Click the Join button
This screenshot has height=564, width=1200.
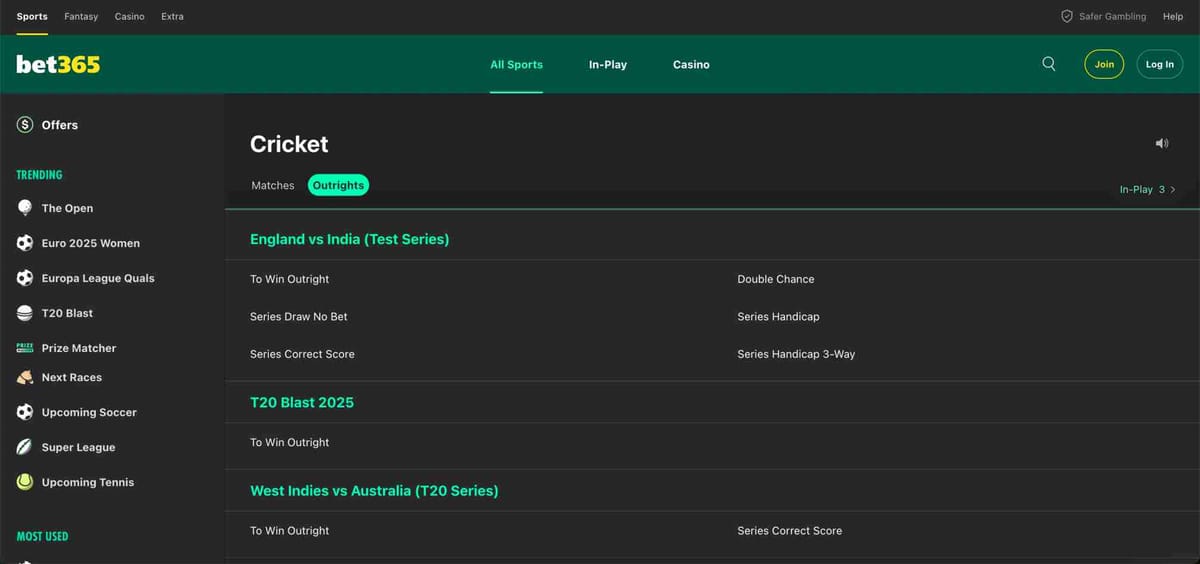coord(1104,64)
